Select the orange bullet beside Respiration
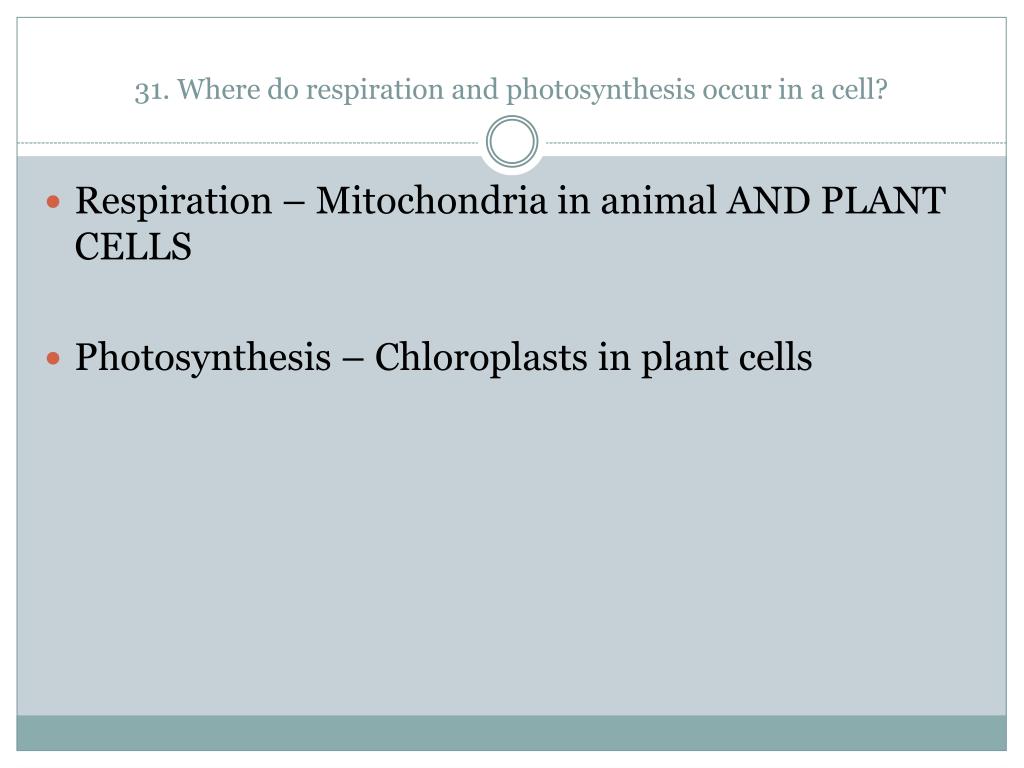 click(x=54, y=202)
